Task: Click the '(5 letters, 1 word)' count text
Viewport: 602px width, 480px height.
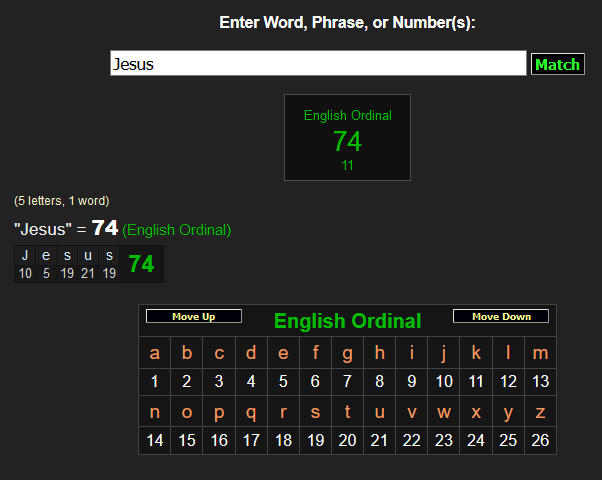Action: tap(62, 201)
